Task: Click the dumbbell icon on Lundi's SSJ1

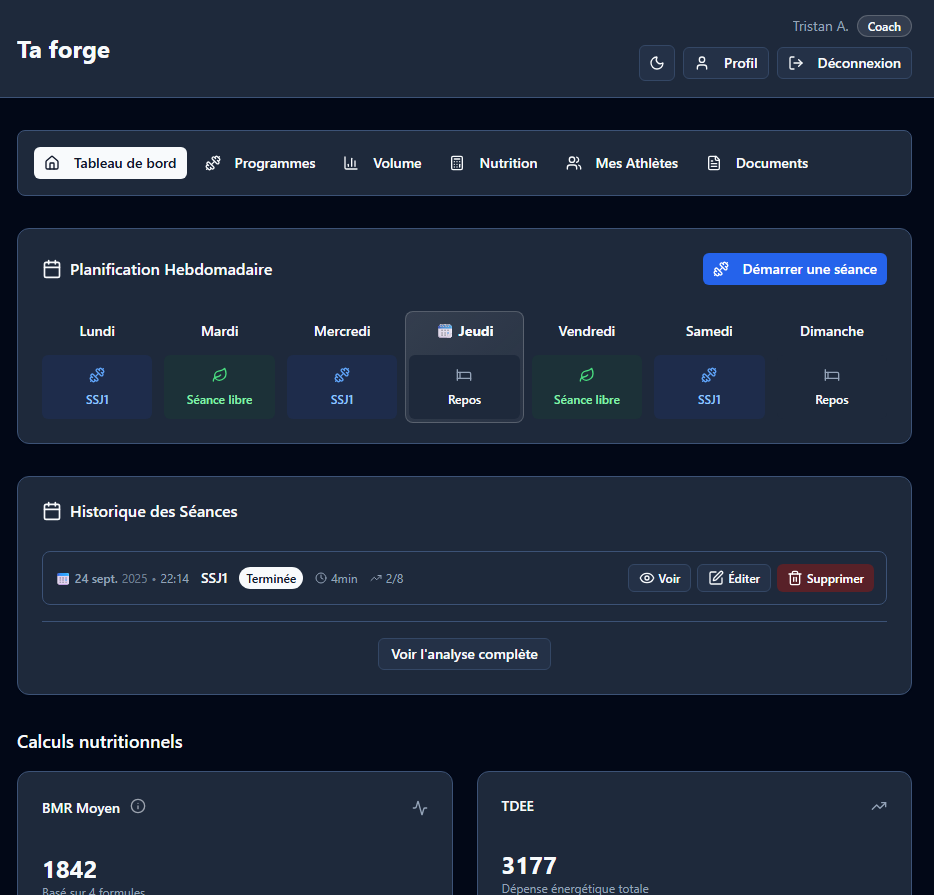Action: click(x=97, y=375)
